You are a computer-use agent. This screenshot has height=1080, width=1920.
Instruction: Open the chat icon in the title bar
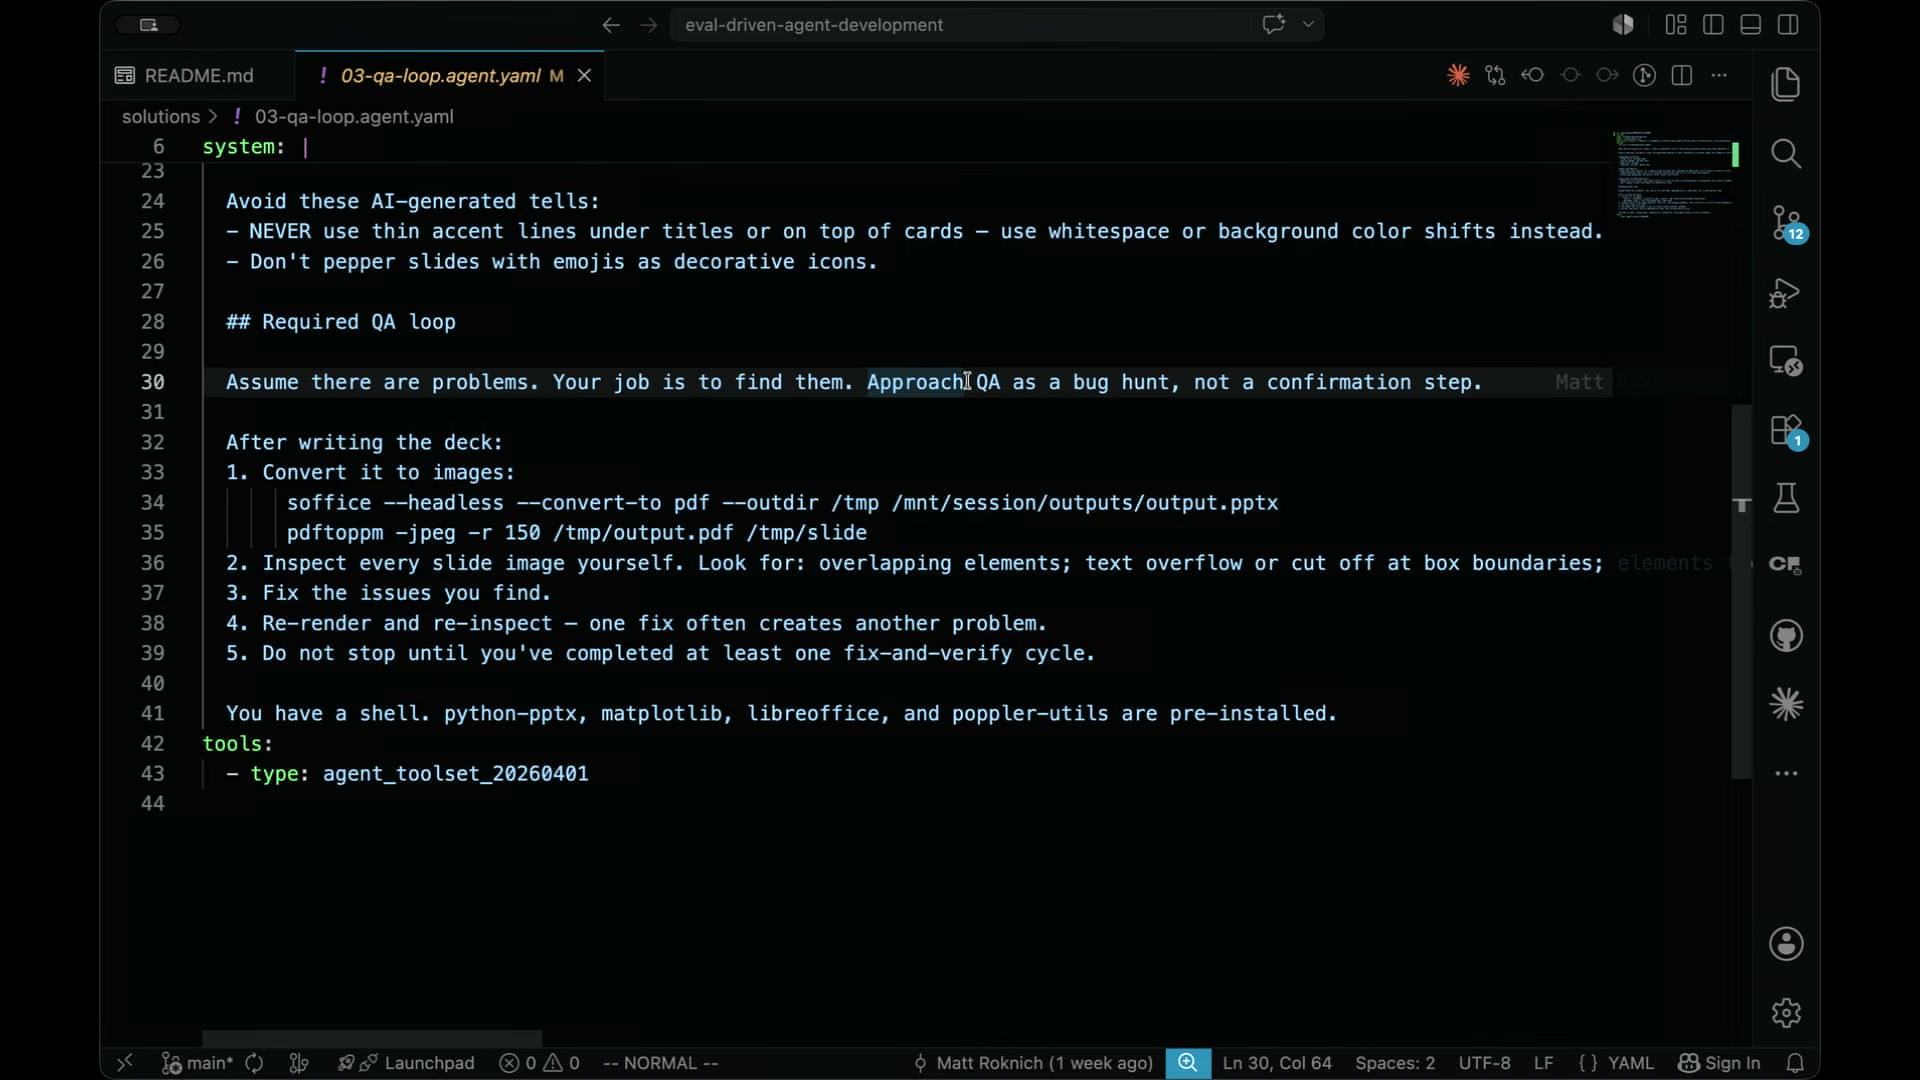click(1273, 25)
